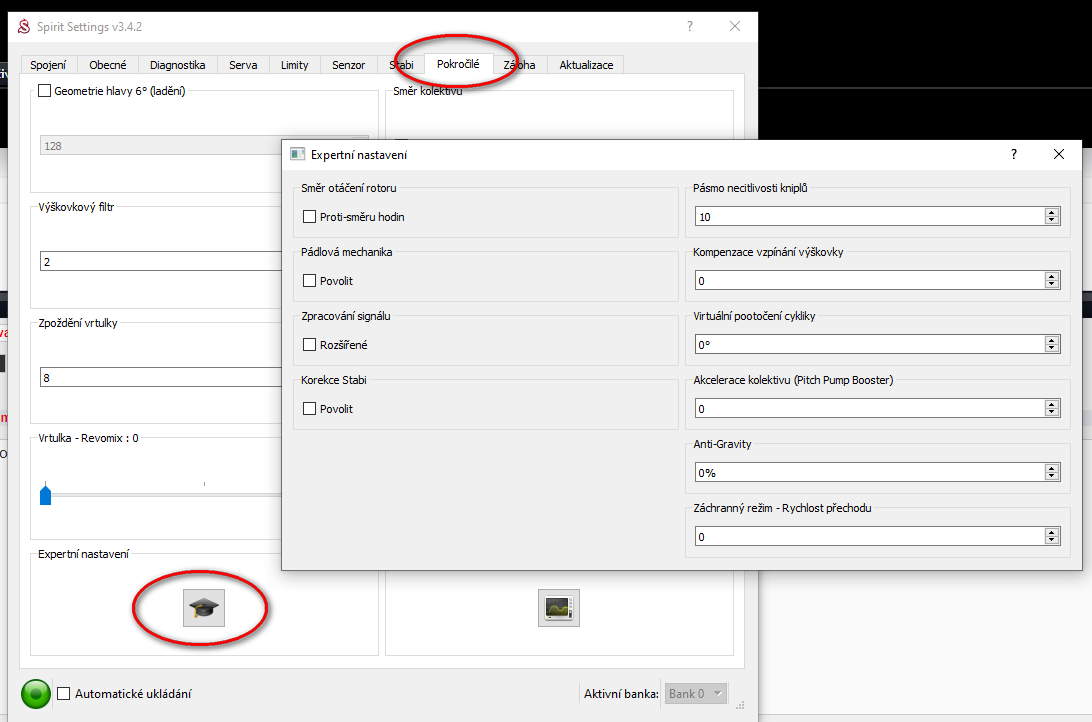Check Rozšířené signal processing option

point(310,345)
